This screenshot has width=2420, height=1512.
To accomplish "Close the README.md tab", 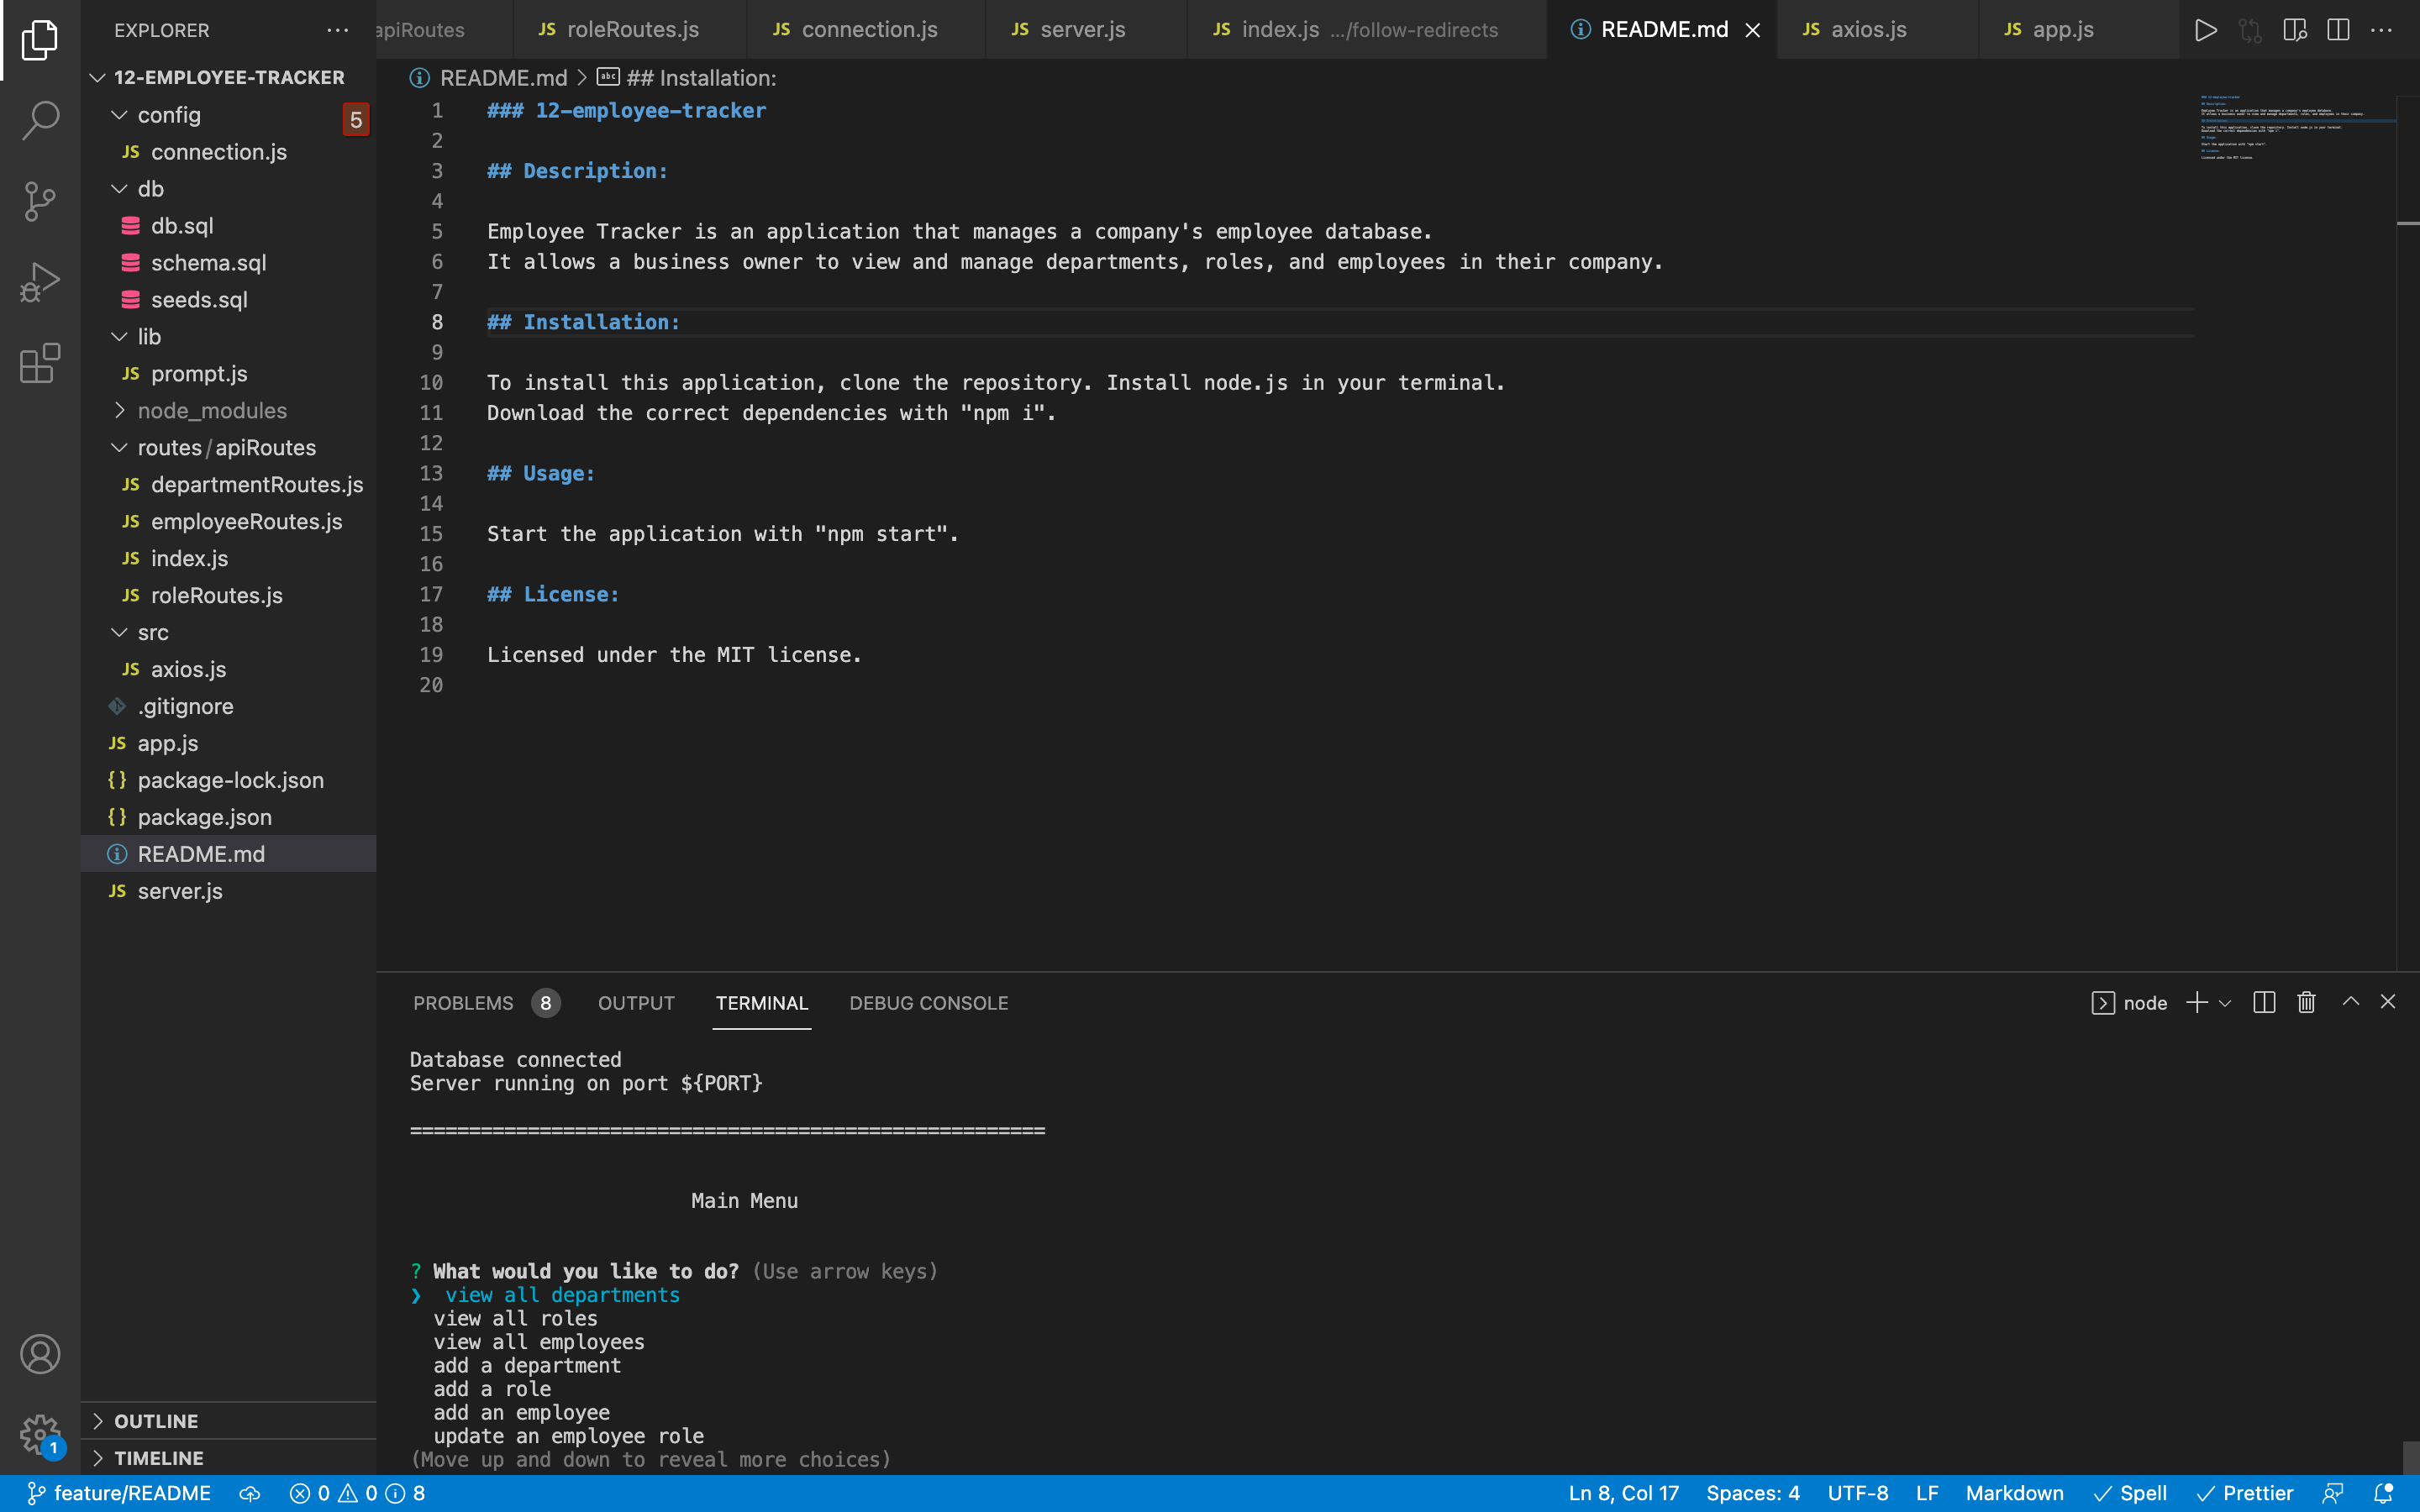I will point(1753,30).
